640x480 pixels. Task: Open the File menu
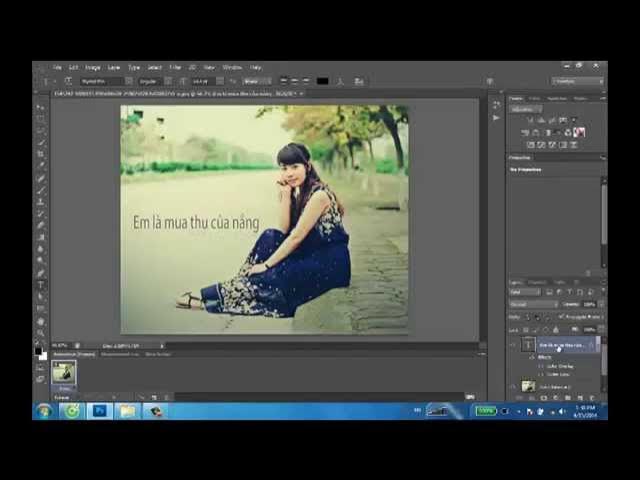coord(57,67)
